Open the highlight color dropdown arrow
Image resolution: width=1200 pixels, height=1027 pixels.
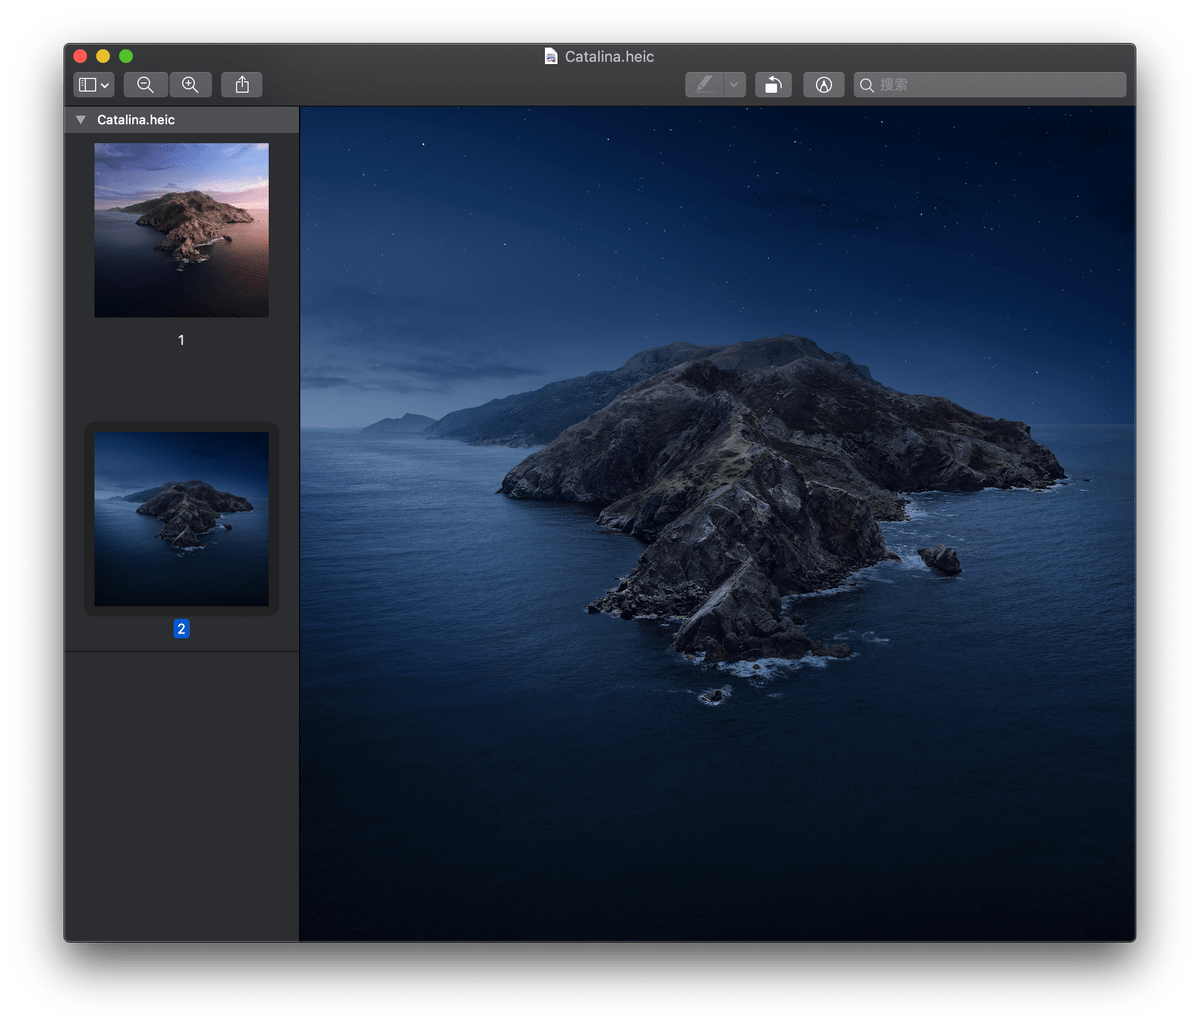(734, 85)
